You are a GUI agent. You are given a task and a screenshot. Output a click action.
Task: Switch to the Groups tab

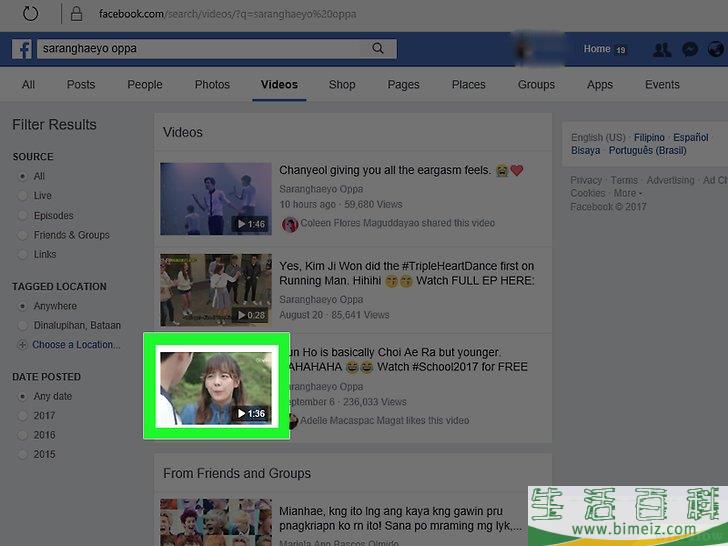(536, 84)
